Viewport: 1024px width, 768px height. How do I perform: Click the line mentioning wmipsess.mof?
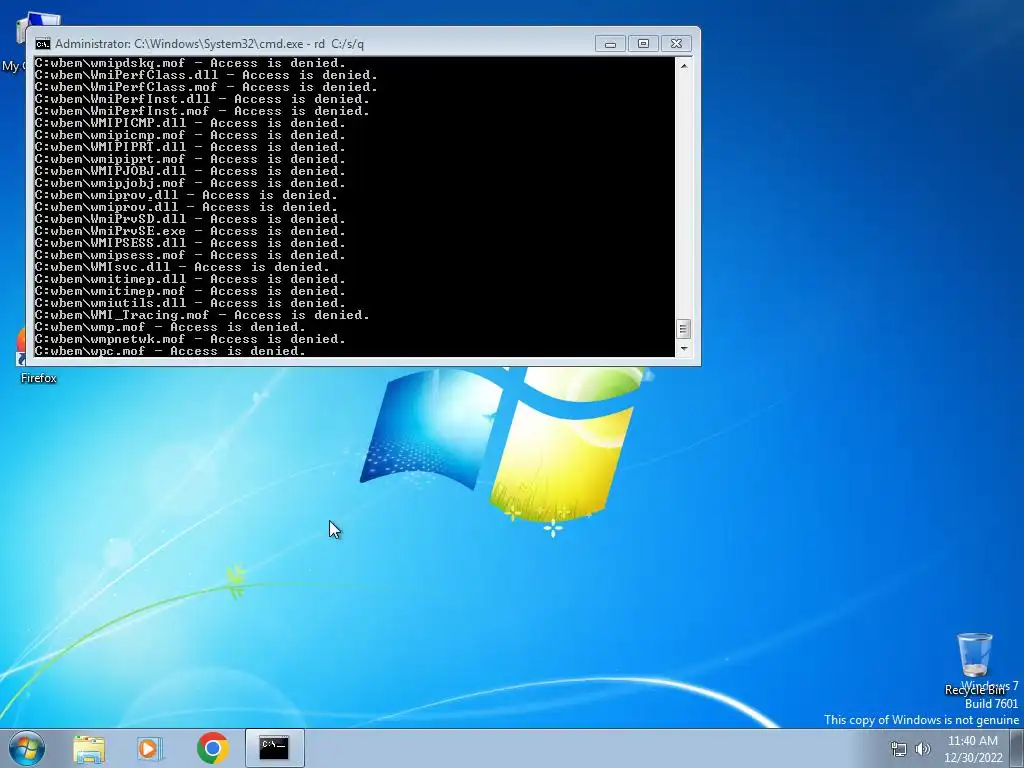pyautogui.click(x=190, y=255)
